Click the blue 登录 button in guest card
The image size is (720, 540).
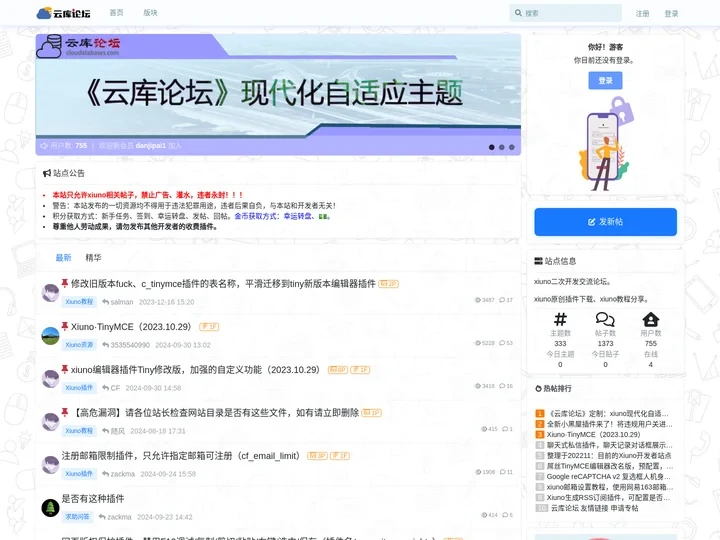[x=605, y=80]
